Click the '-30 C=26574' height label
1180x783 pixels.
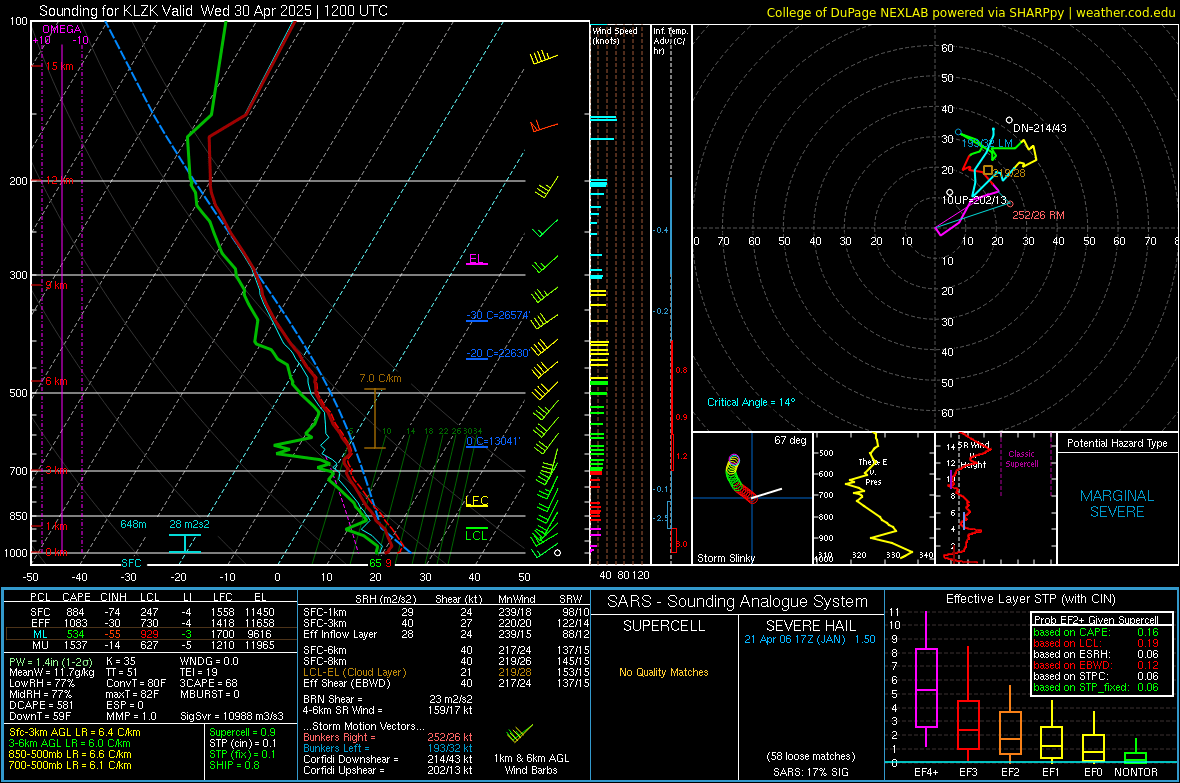497,315
